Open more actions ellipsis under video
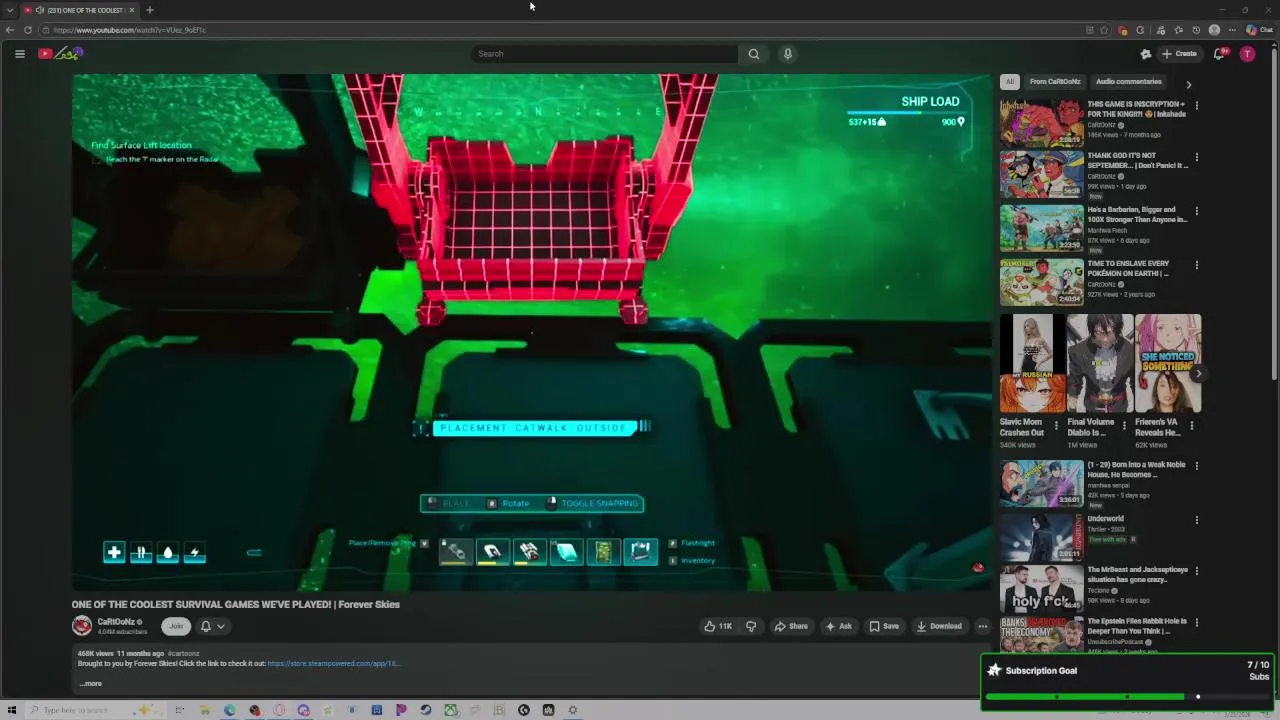This screenshot has height=720, width=1280. [982, 626]
